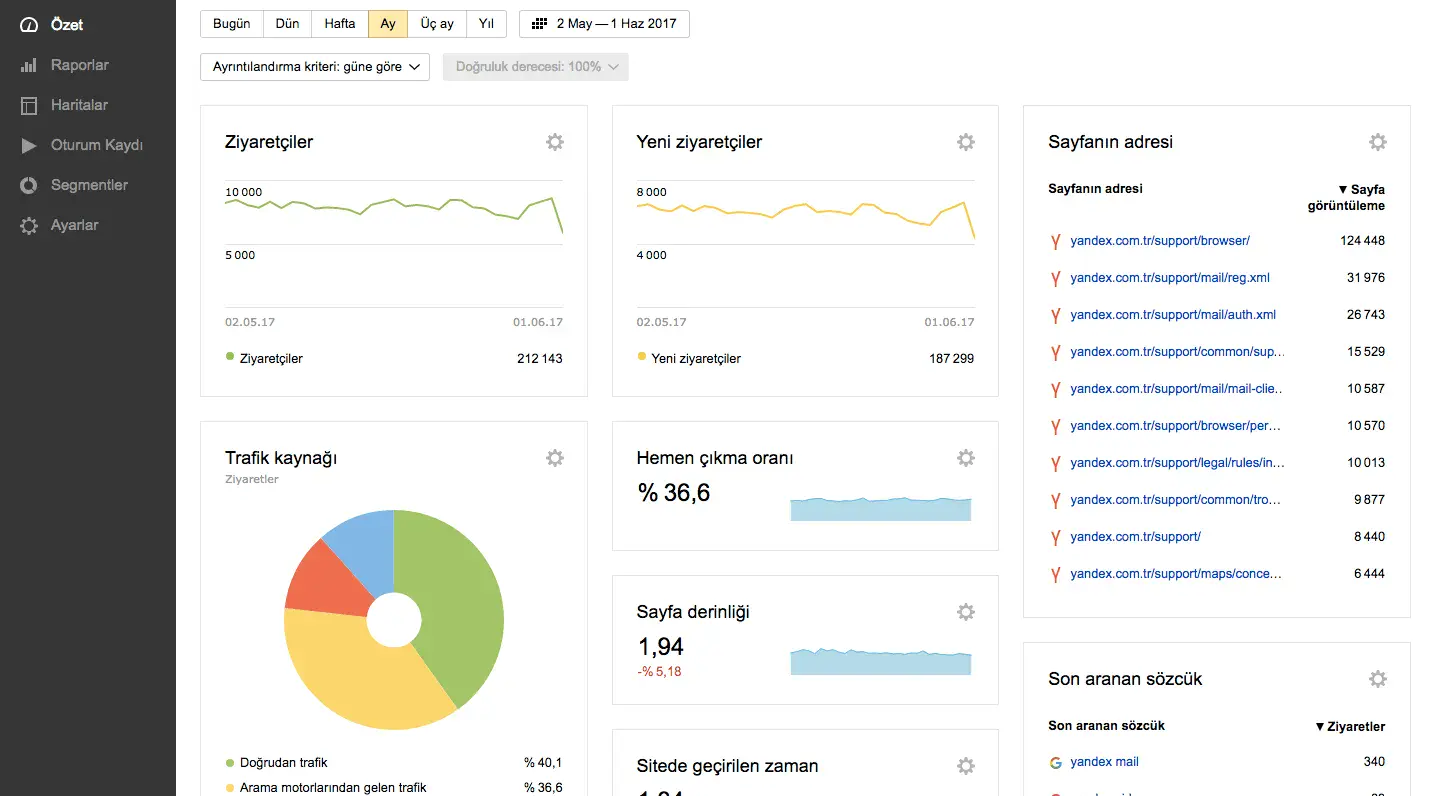The width and height of the screenshot is (1432, 796).
Task: Go to Segmentler in sidebar
Action: tap(89, 185)
